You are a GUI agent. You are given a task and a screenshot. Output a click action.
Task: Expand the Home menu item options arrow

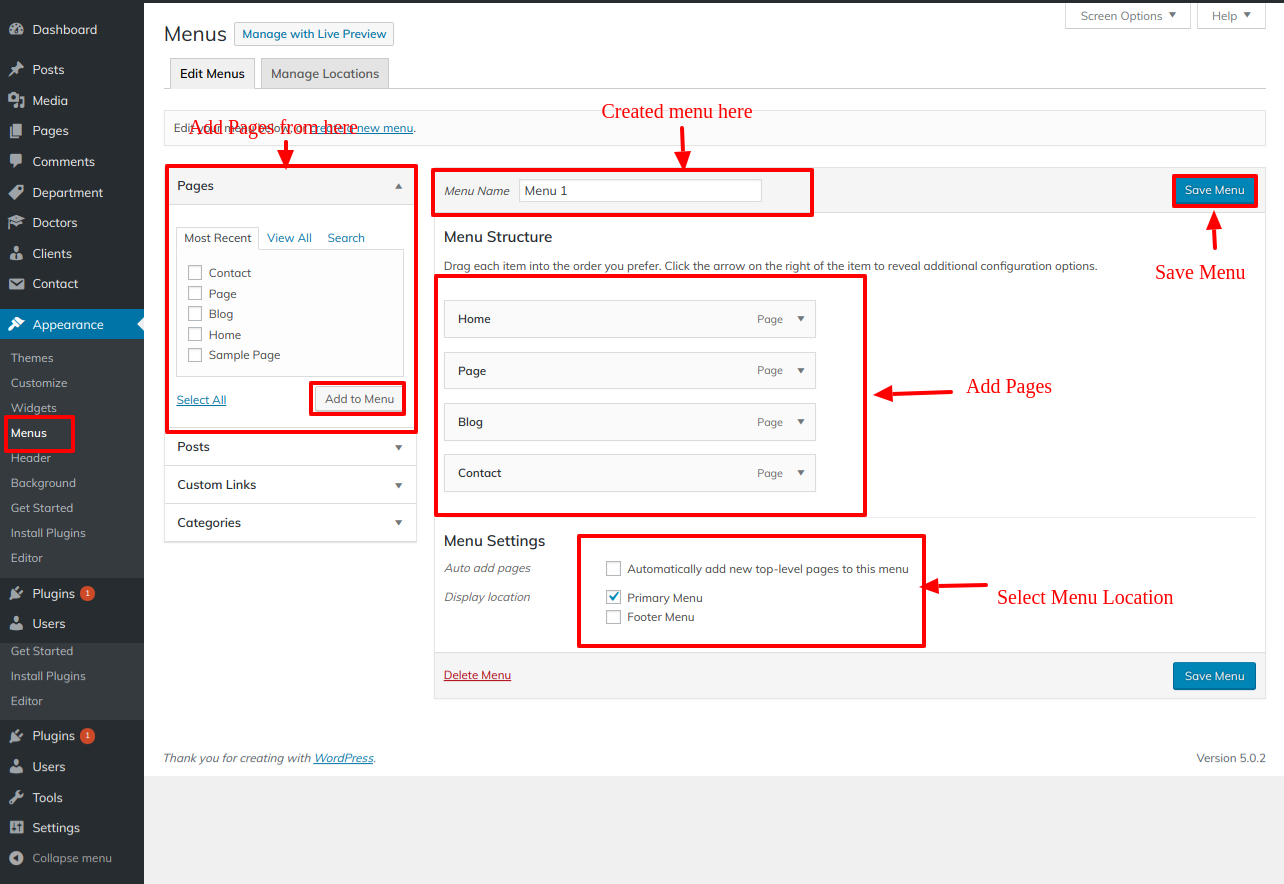coord(800,319)
